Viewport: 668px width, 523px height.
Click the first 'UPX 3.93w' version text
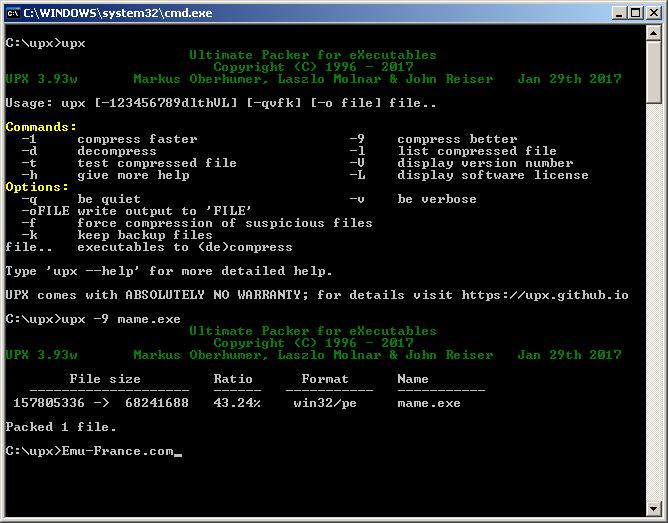(x=41, y=79)
